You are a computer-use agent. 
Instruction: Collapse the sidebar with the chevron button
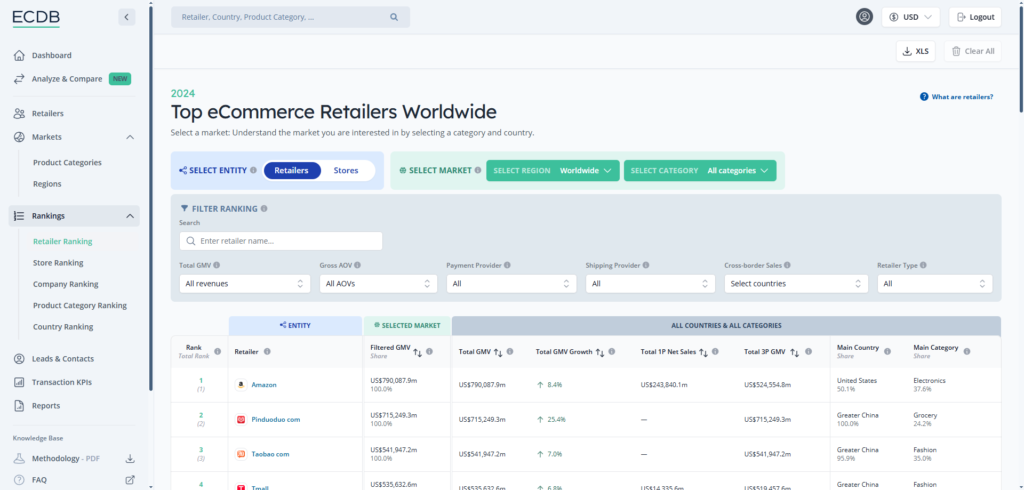(x=126, y=17)
